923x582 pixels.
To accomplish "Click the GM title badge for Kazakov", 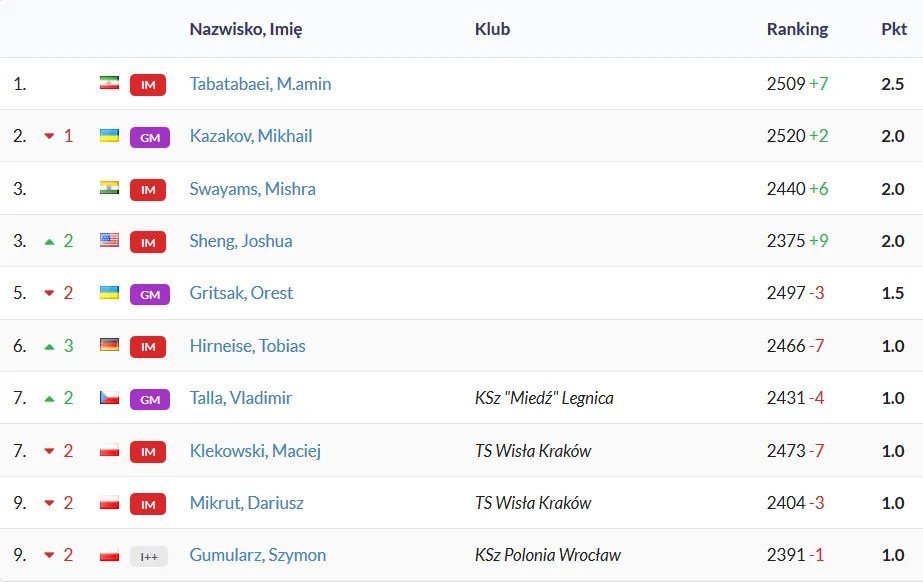I will pos(149,137).
